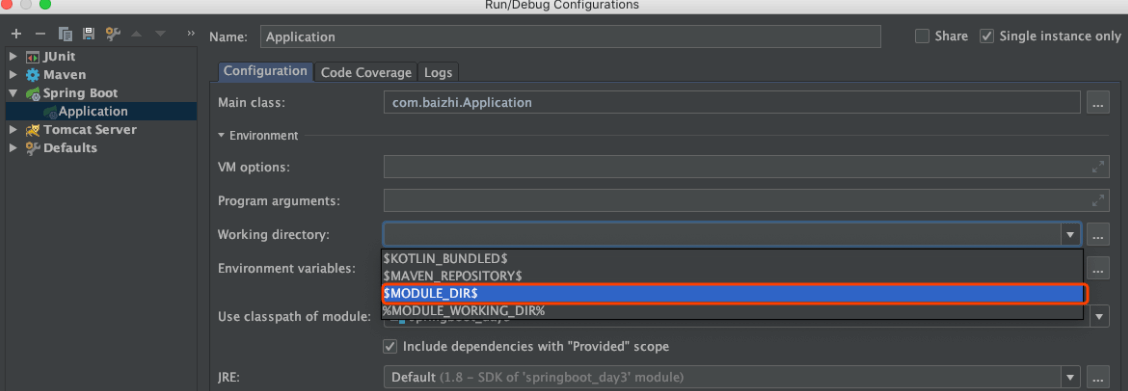Switch to the Logs tab
The height and width of the screenshot is (391, 1128).
tap(438, 72)
